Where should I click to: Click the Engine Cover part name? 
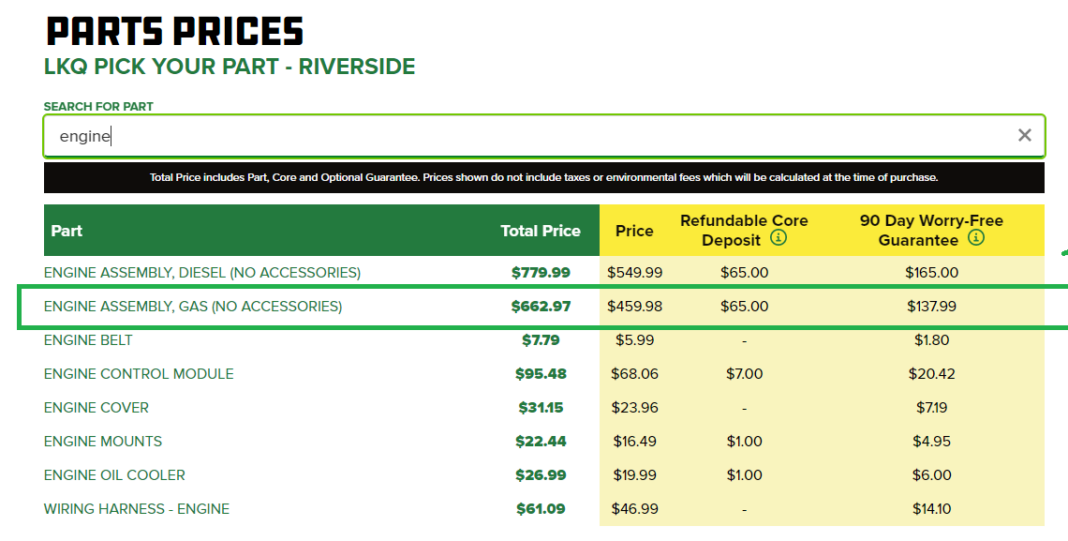(96, 408)
